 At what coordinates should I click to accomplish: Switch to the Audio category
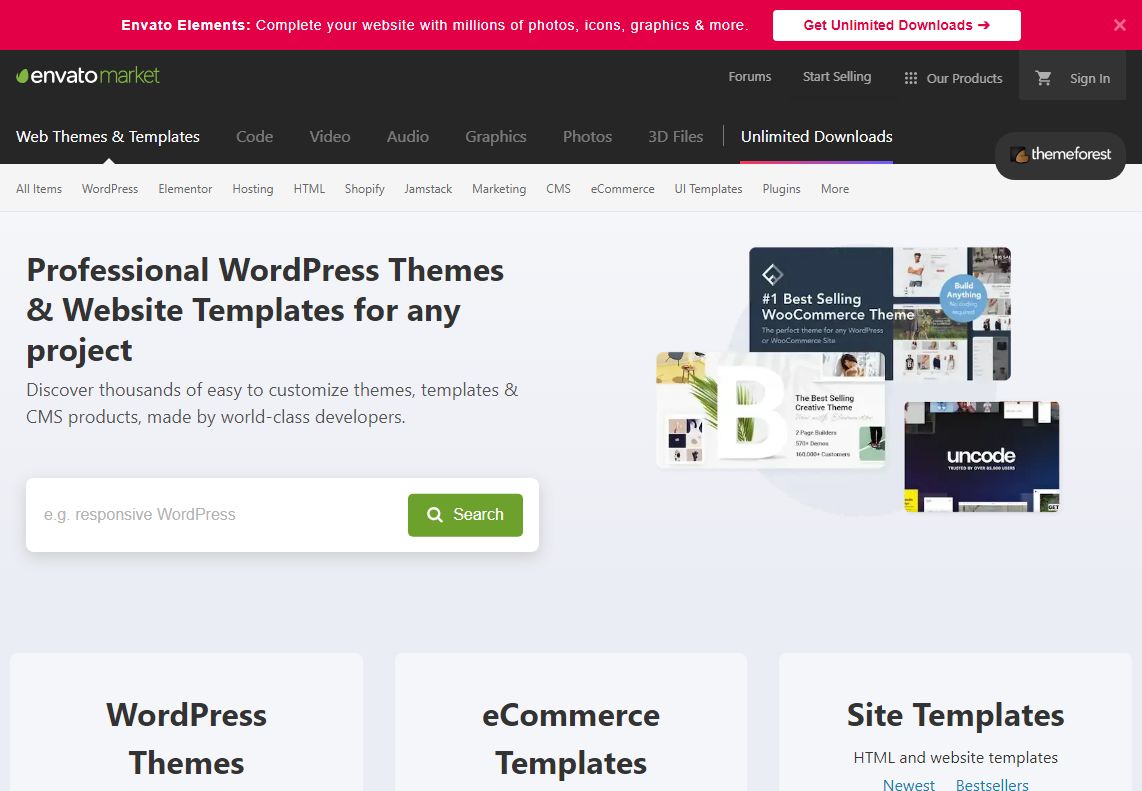coord(408,136)
